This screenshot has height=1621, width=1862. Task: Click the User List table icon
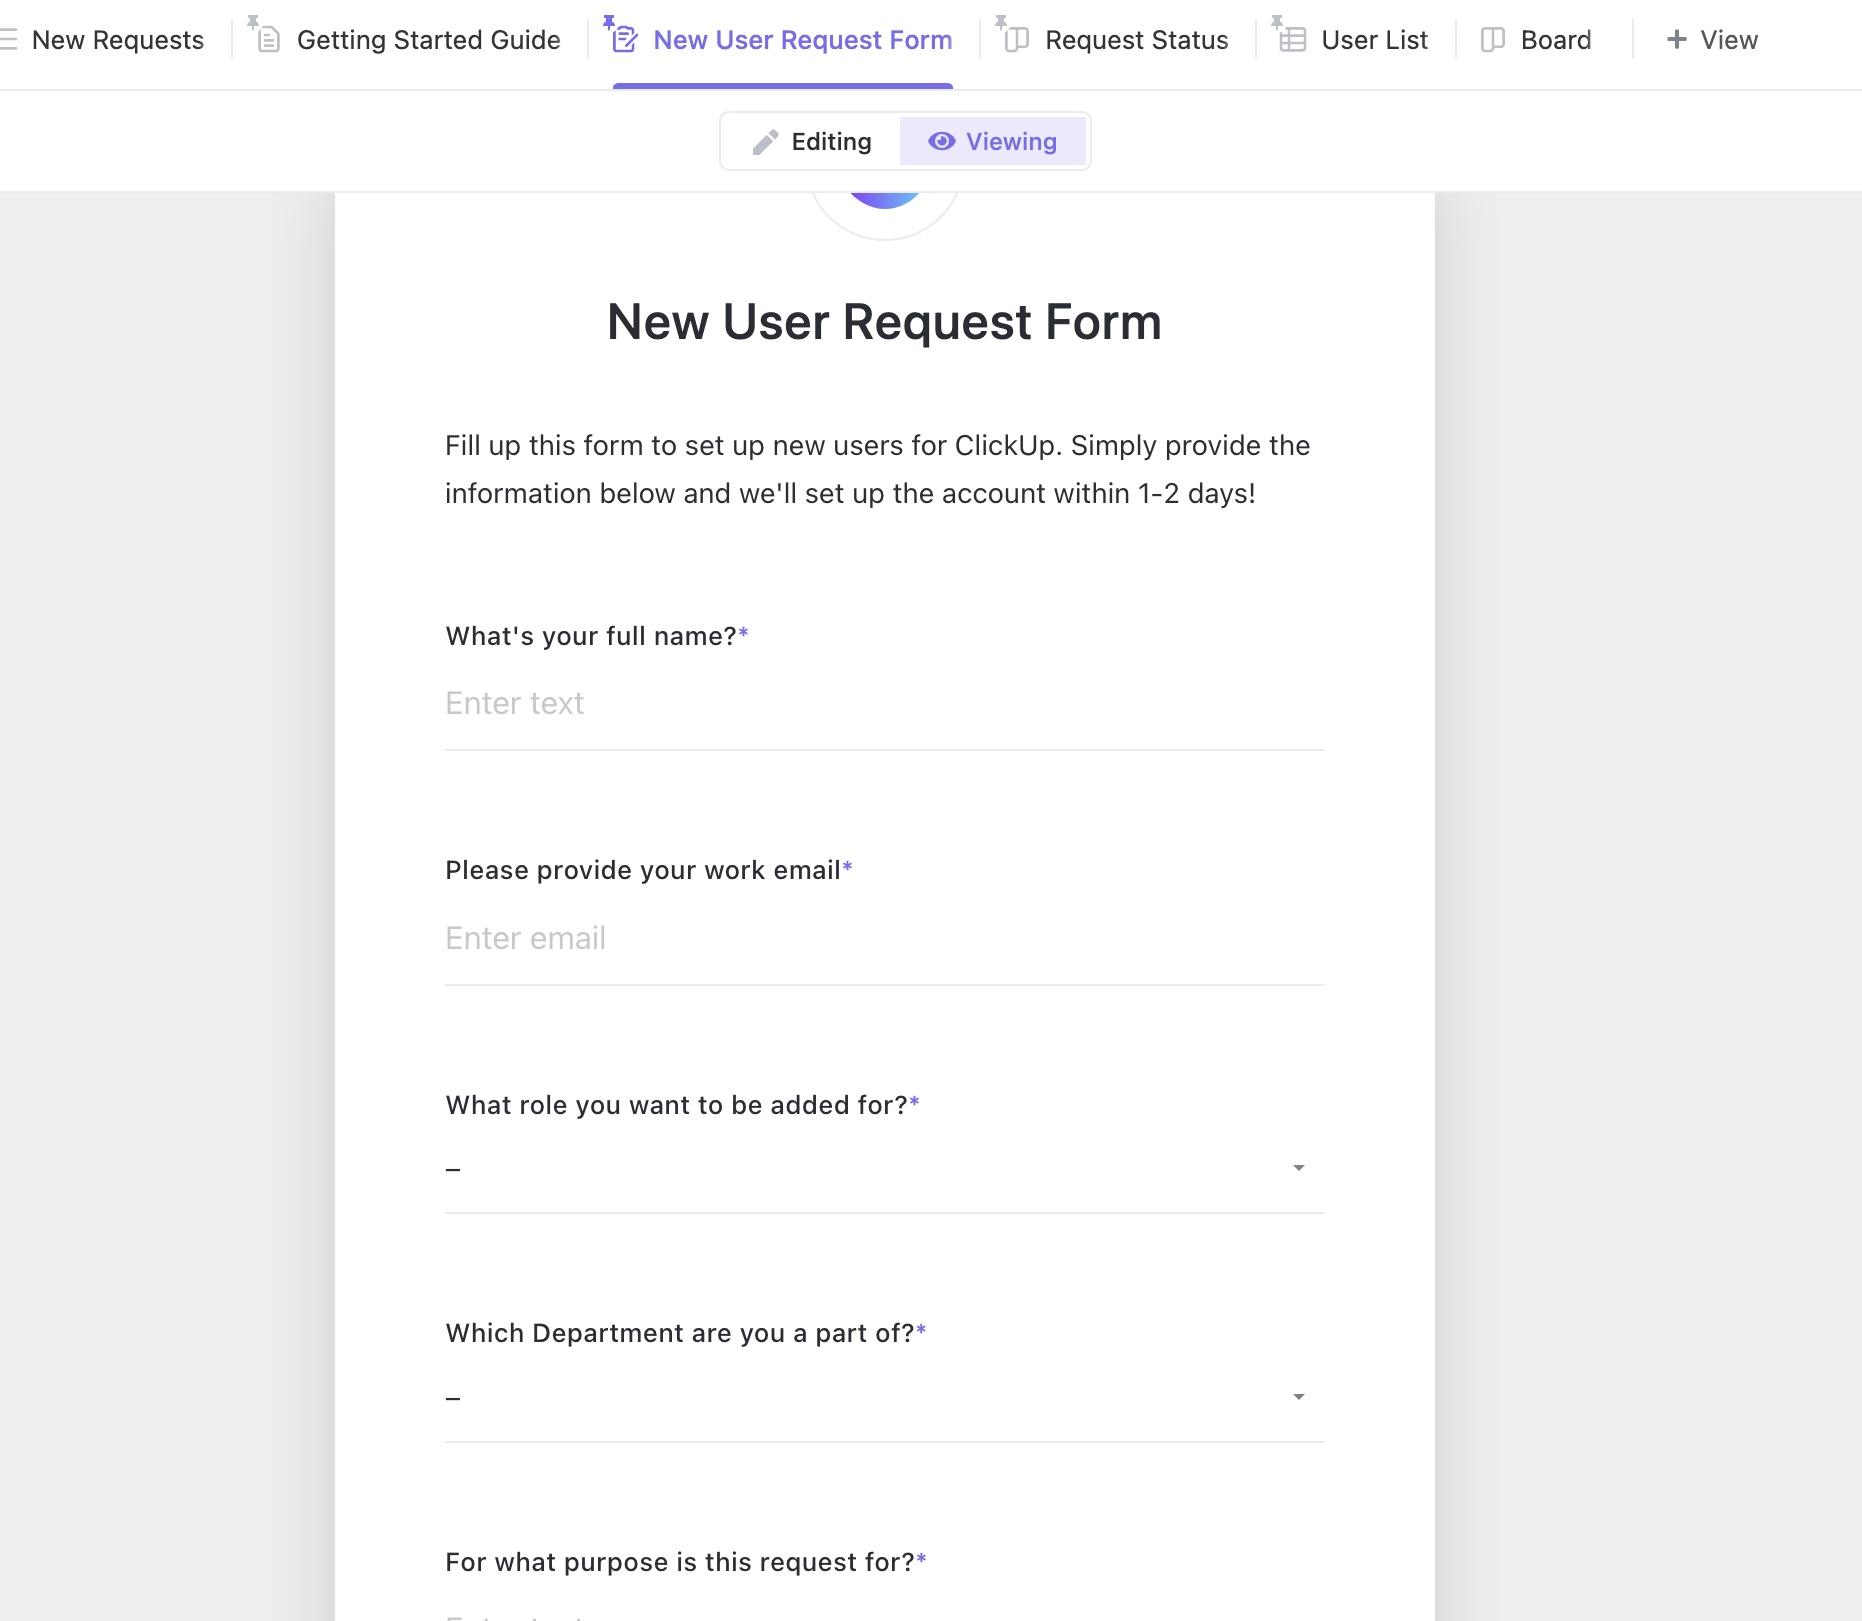(1293, 40)
